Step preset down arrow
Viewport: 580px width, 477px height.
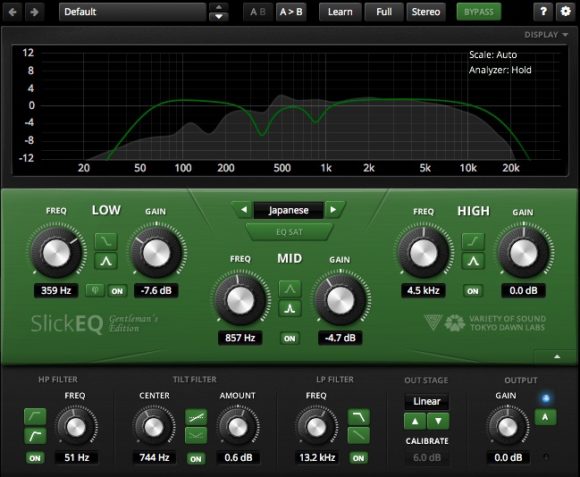click(x=219, y=17)
